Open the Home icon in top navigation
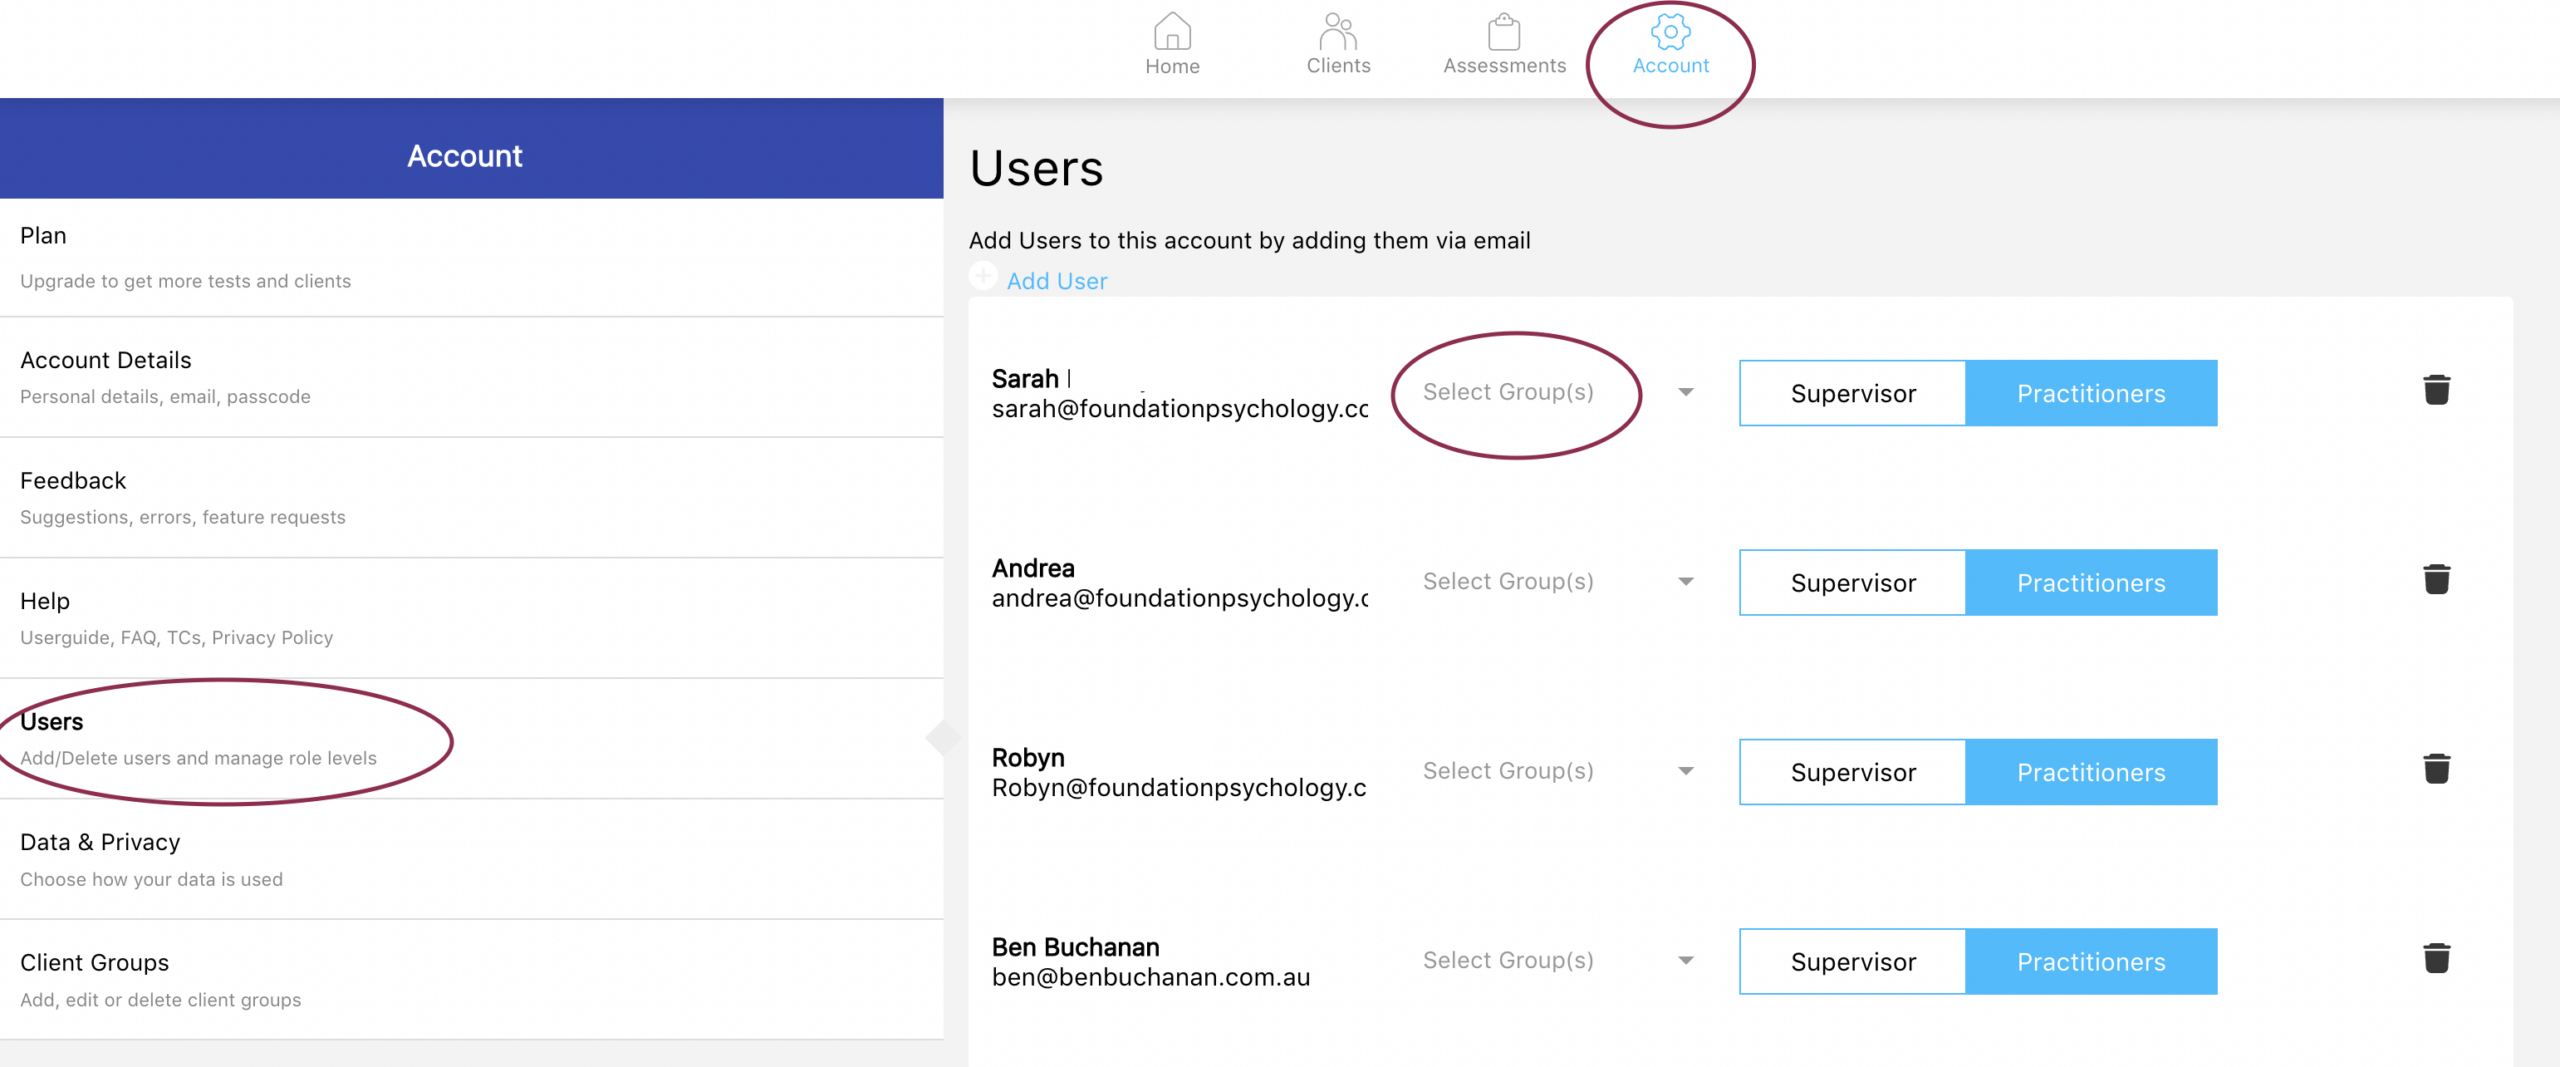 click(x=1172, y=31)
